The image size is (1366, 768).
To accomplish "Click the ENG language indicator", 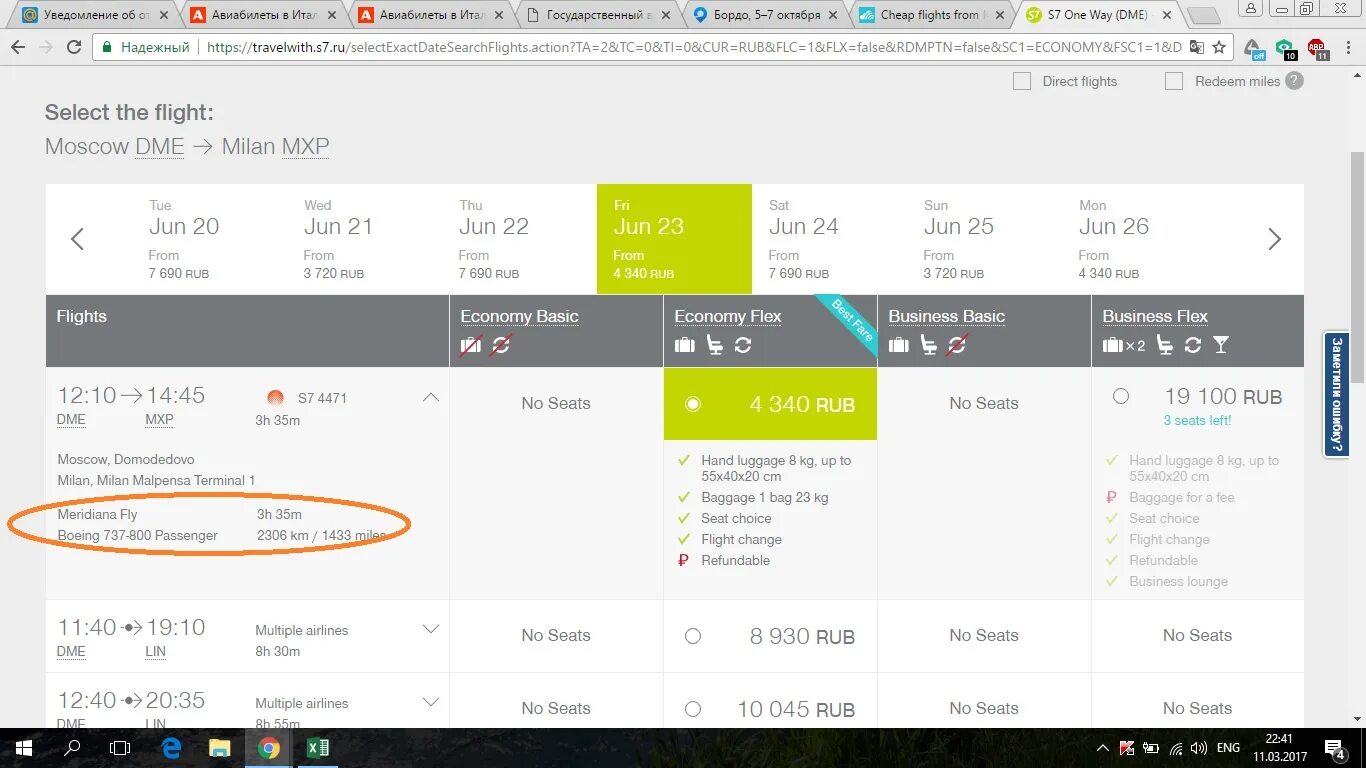I will 1227,748.
